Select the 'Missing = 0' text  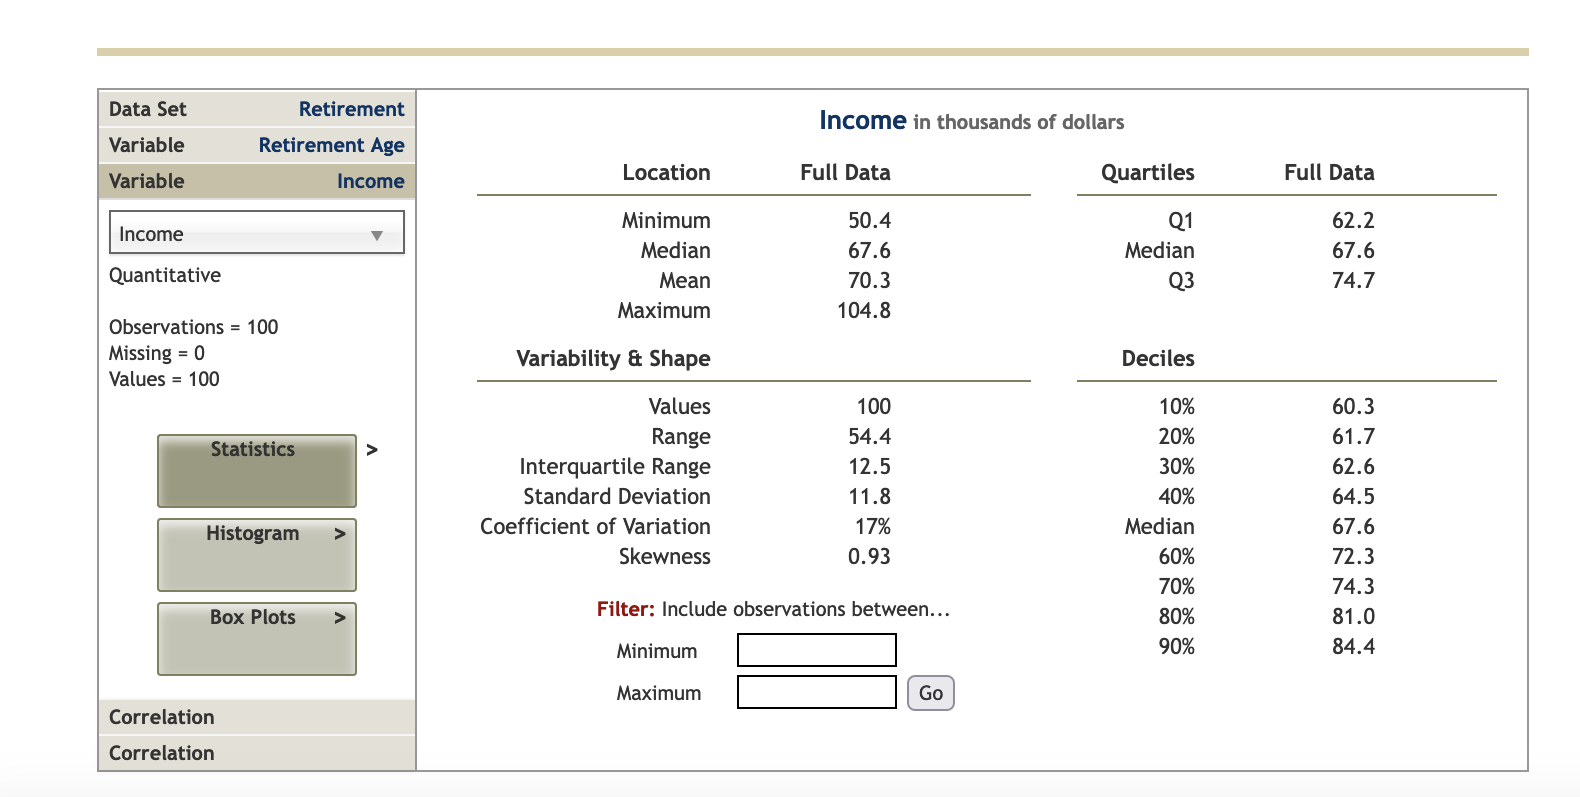[x=157, y=353]
